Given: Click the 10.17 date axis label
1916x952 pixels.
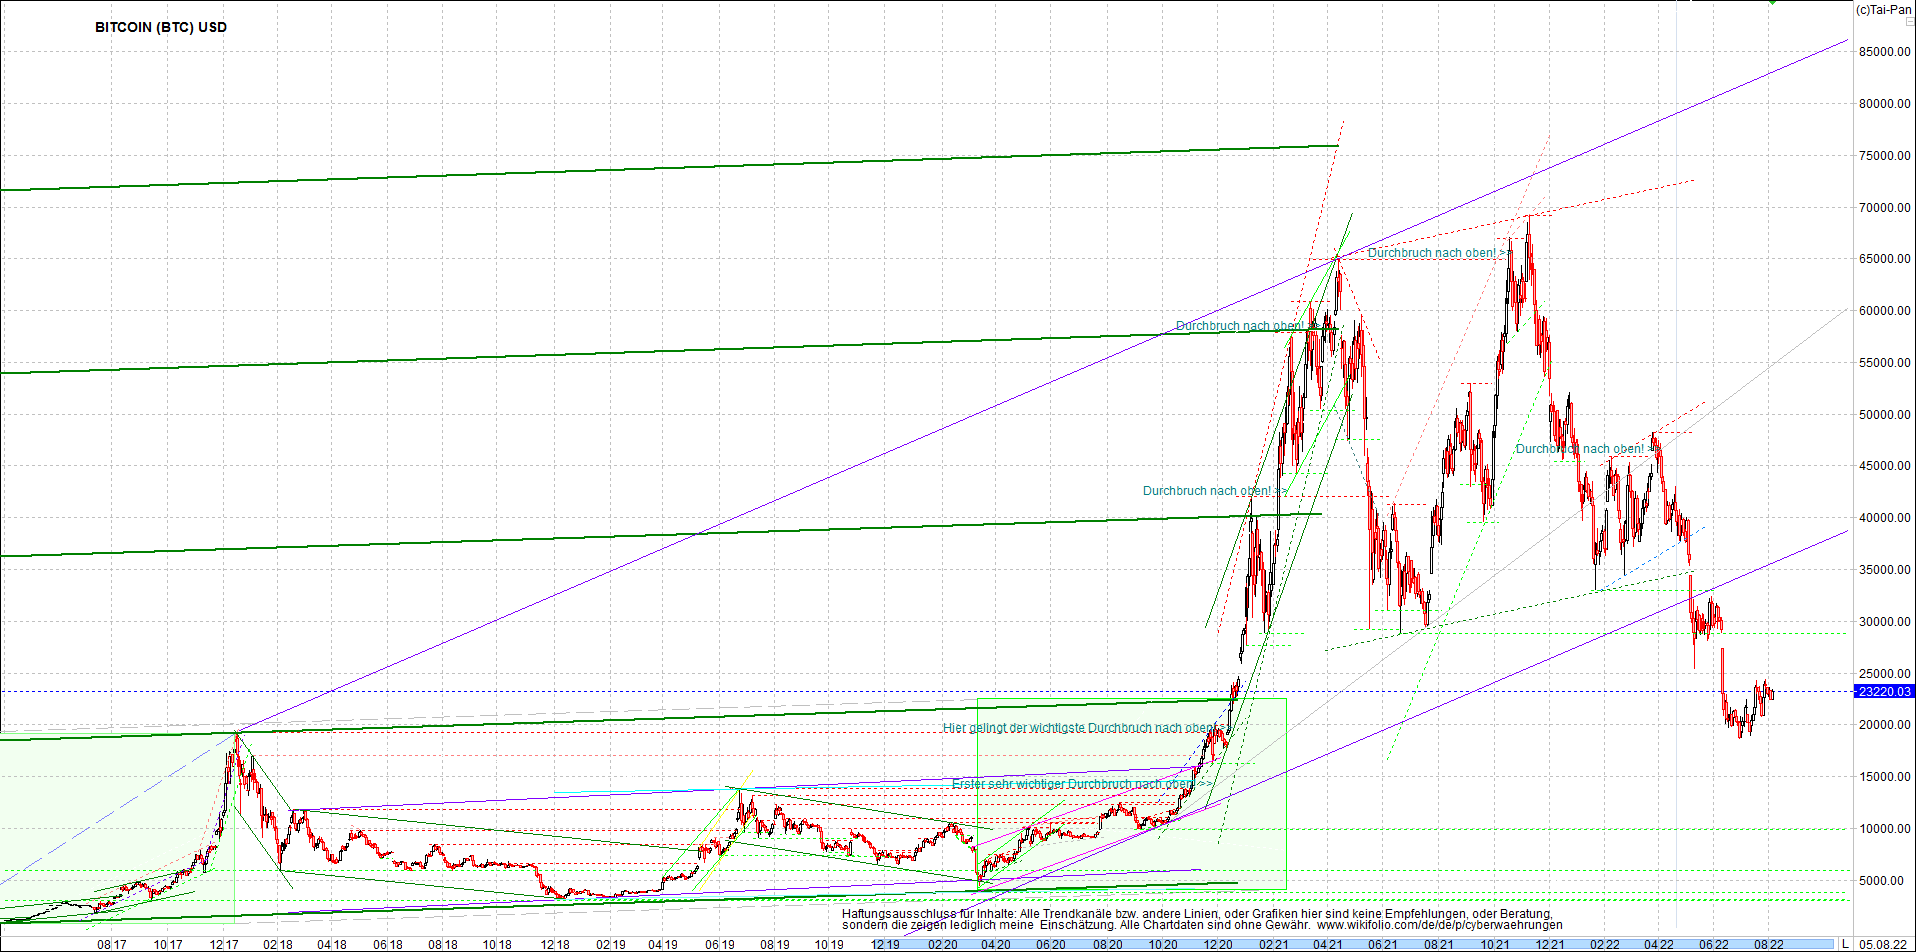Looking at the screenshot, I should 168,944.
